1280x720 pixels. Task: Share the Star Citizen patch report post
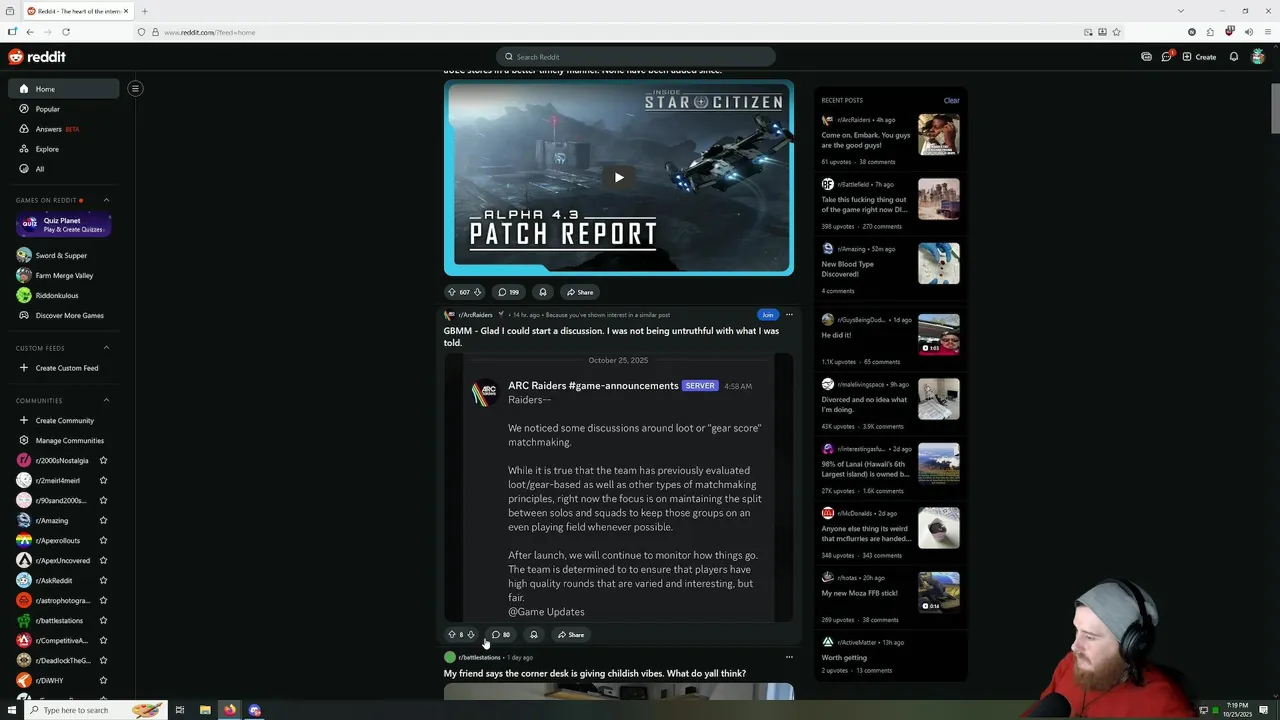579,292
